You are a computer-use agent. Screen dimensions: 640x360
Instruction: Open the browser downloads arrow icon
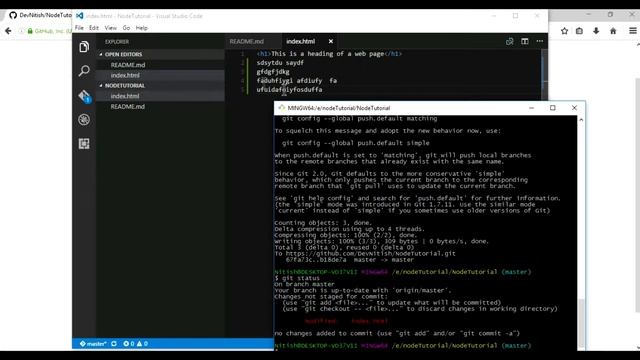pos(596,31)
